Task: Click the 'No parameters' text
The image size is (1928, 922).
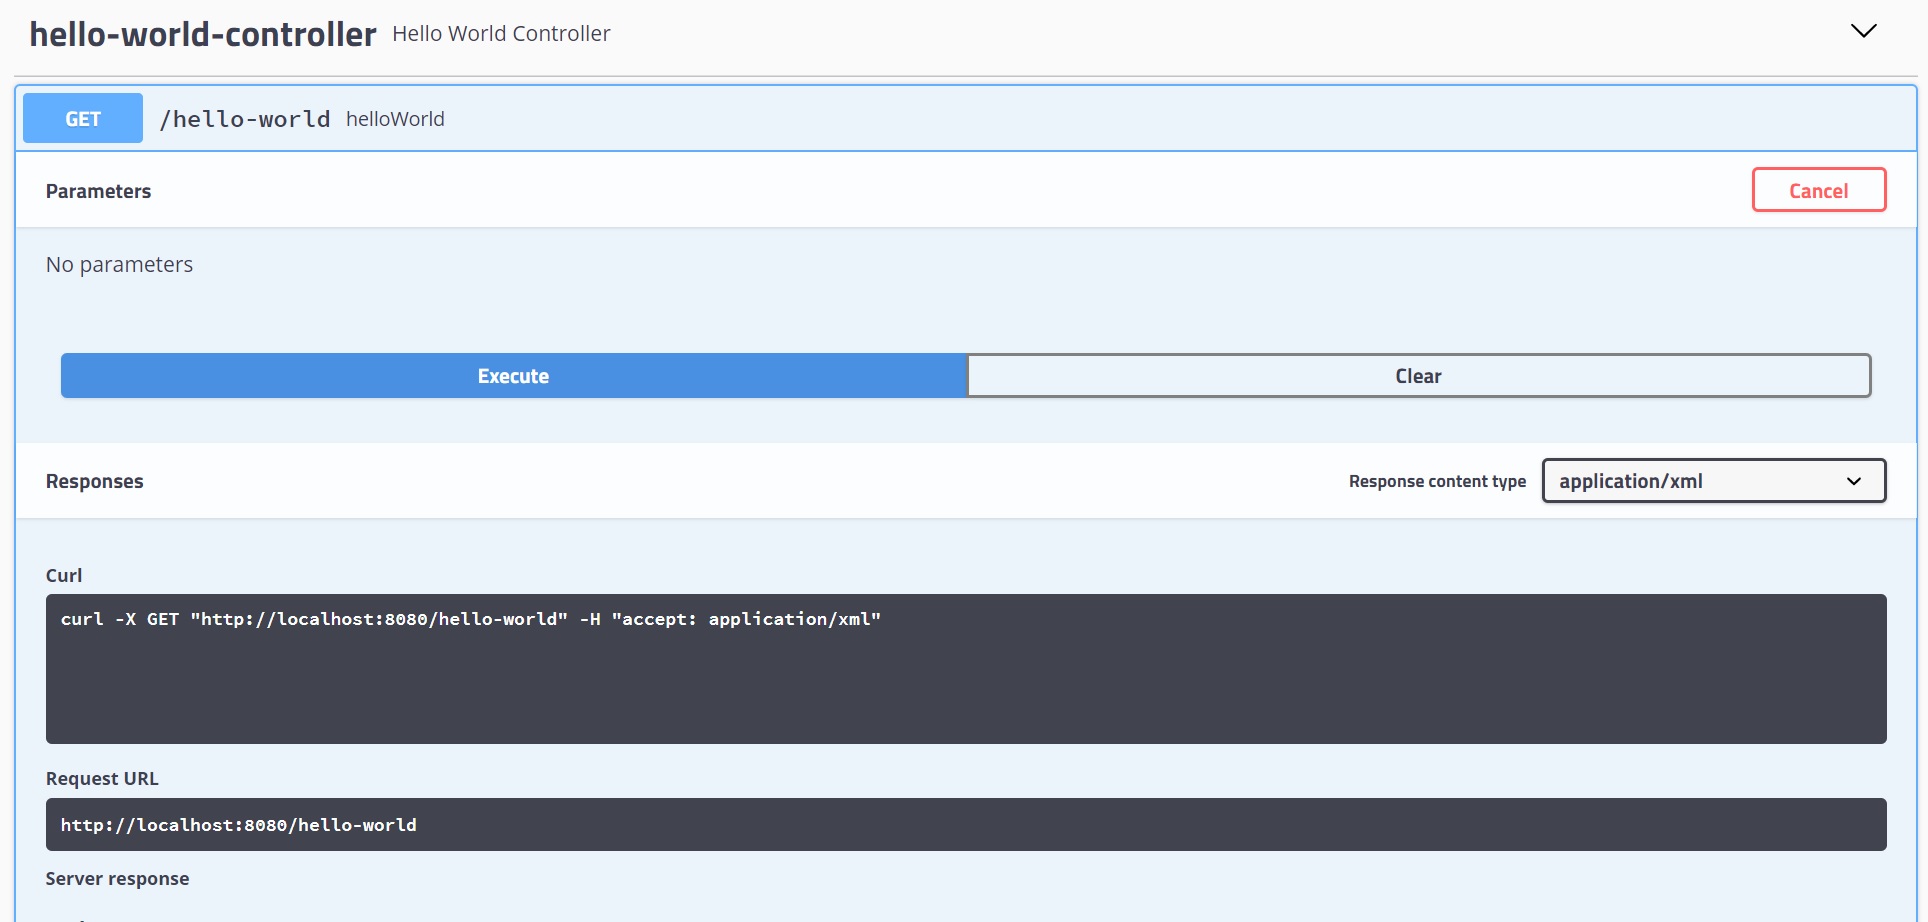Action: click(x=119, y=264)
